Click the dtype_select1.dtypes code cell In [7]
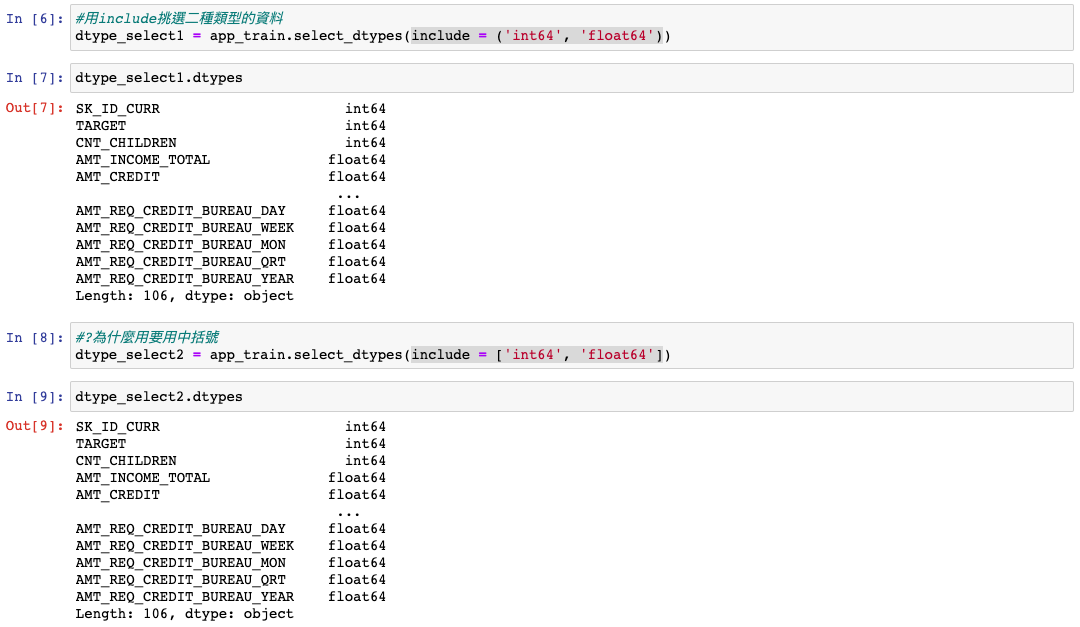Image resolution: width=1080 pixels, height=627 pixels. coord(571,78)
